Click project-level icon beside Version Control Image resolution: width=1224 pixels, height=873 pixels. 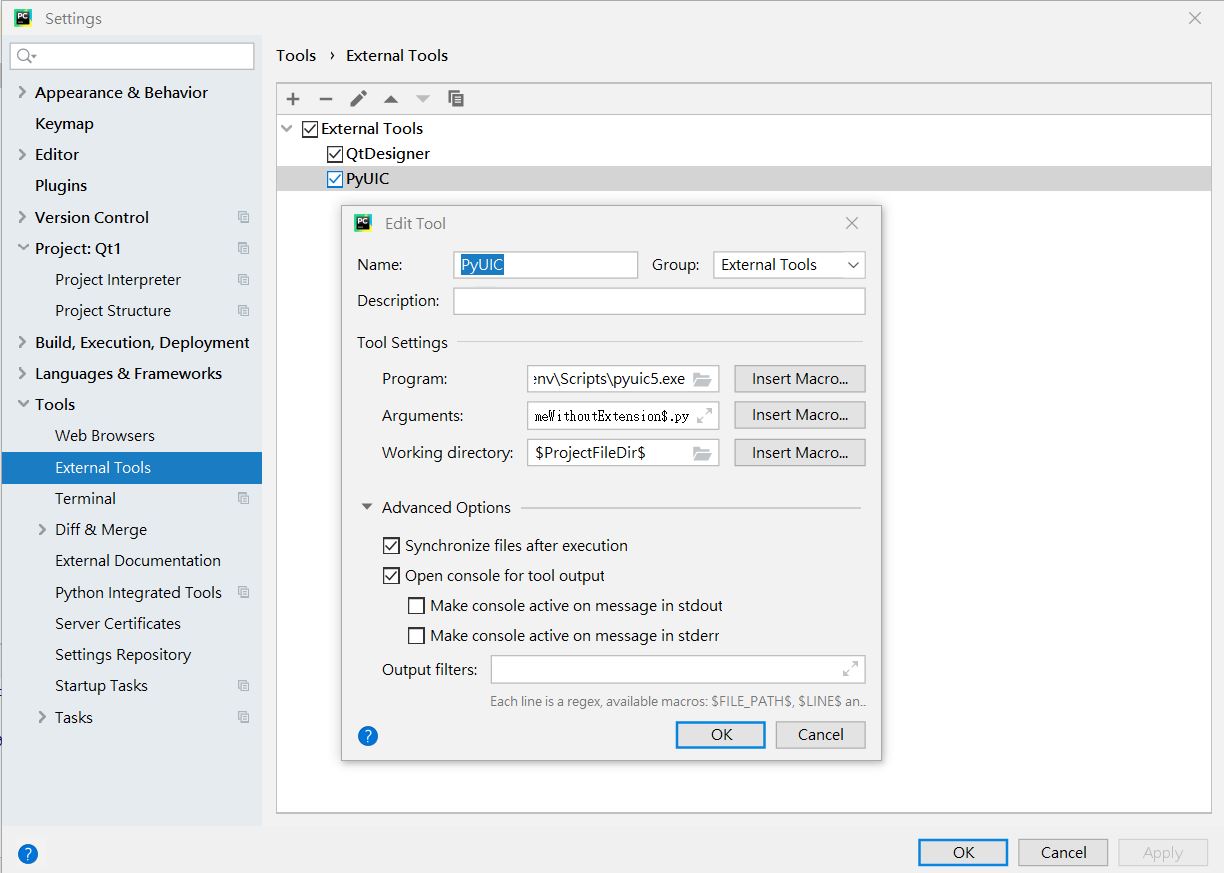pos(244,217)
